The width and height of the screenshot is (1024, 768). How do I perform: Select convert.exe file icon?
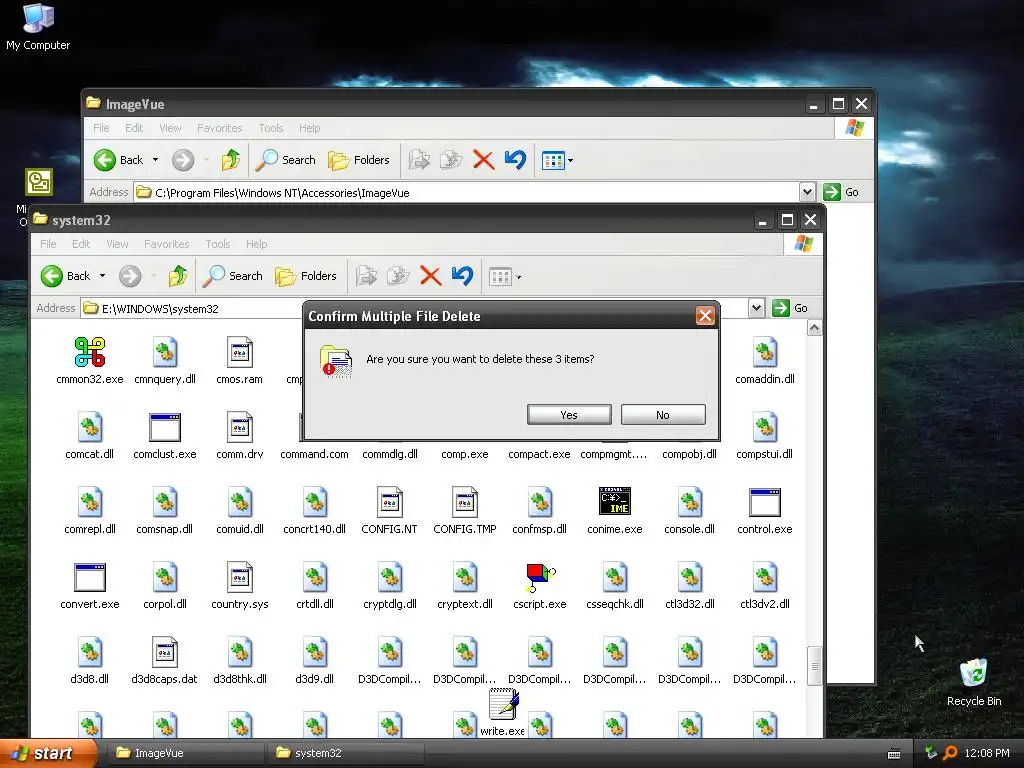pyautogui.click(x=89, y=577)
